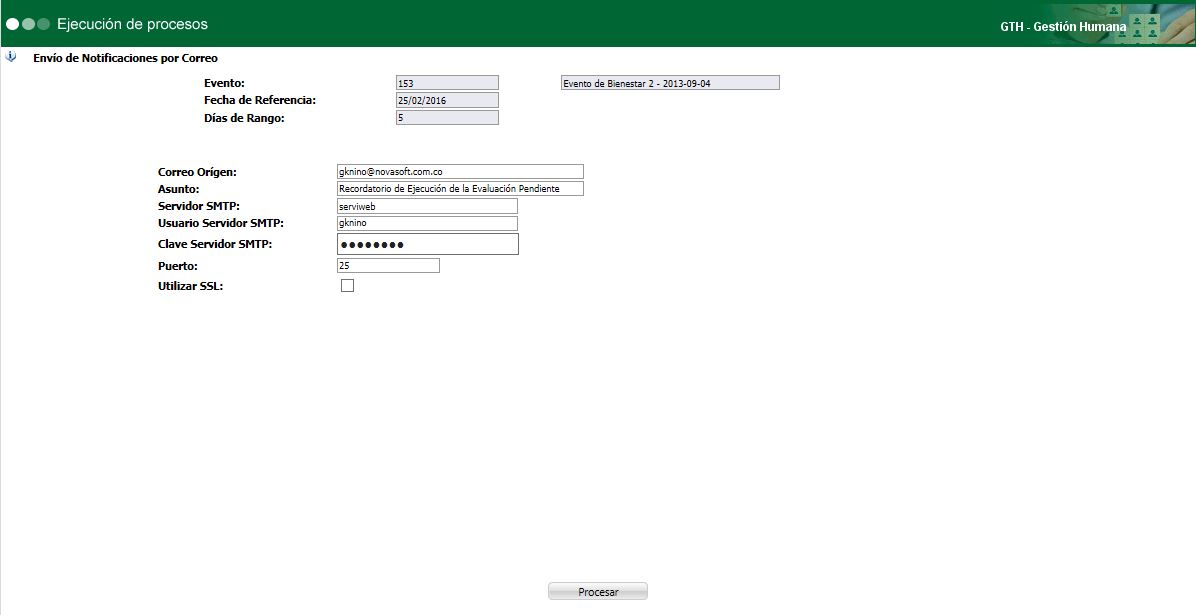Click the Ejecución de procesos header title
The image size is (1196, 615).
pyautogui.click(x=132, y=24)
